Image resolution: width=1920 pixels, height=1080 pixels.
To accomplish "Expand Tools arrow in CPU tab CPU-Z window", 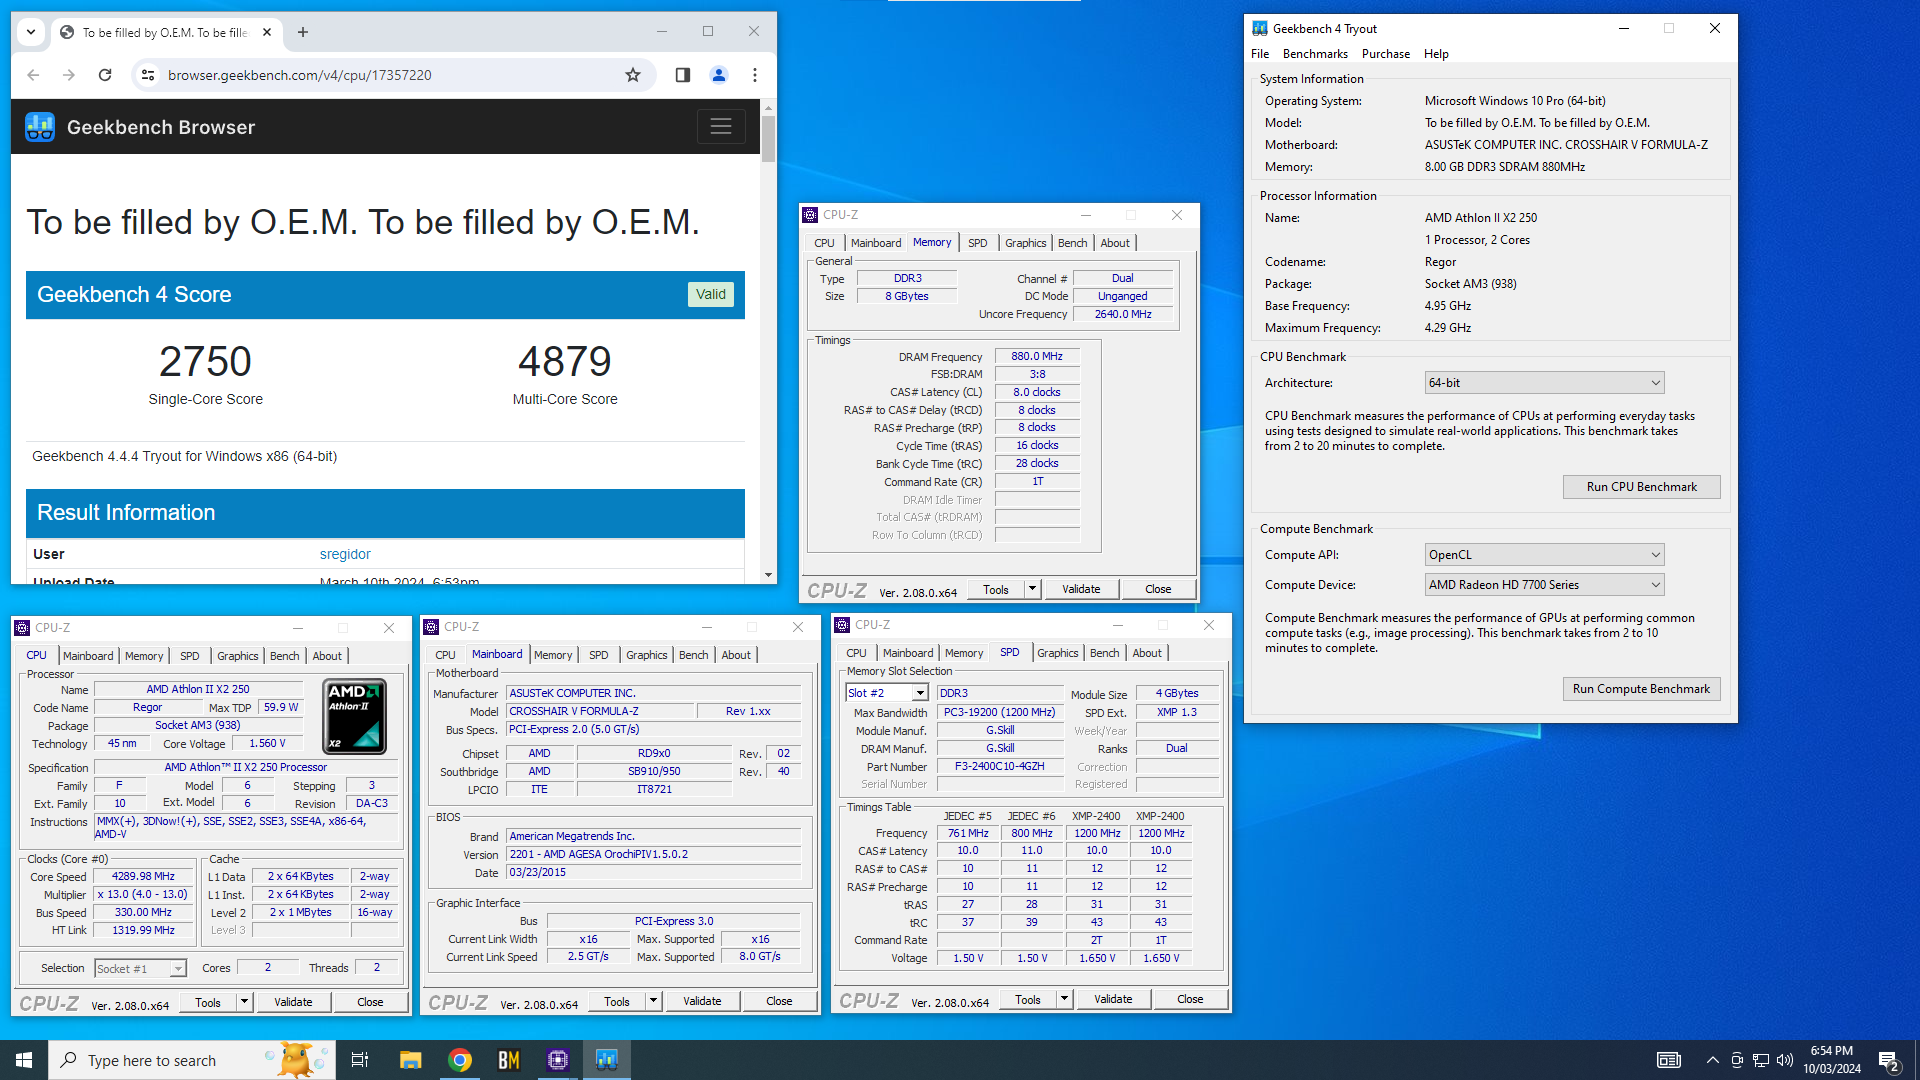I will pyautogui.click(x=244, y=1002).
